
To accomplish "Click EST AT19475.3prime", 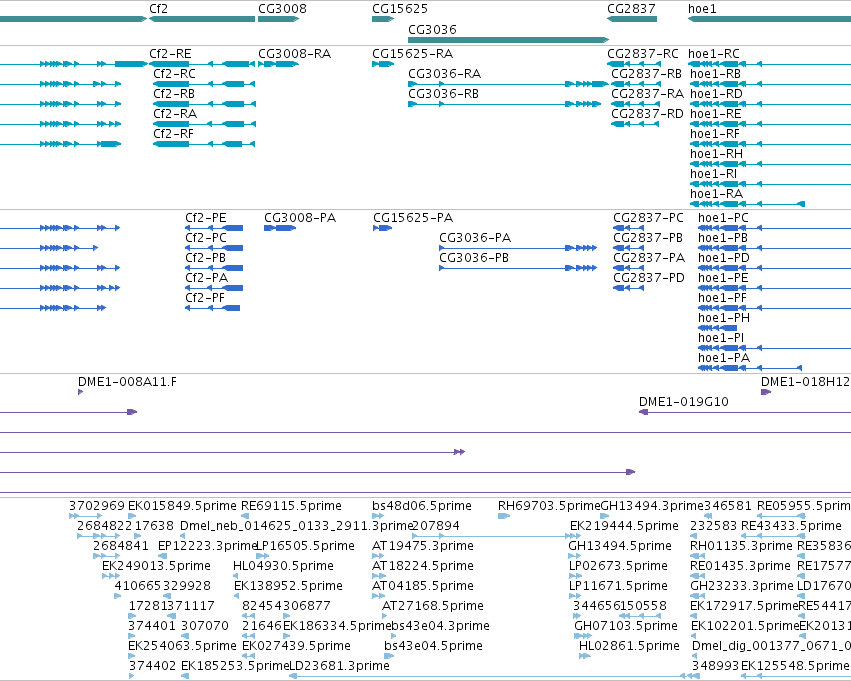I will tap(423, 546).
